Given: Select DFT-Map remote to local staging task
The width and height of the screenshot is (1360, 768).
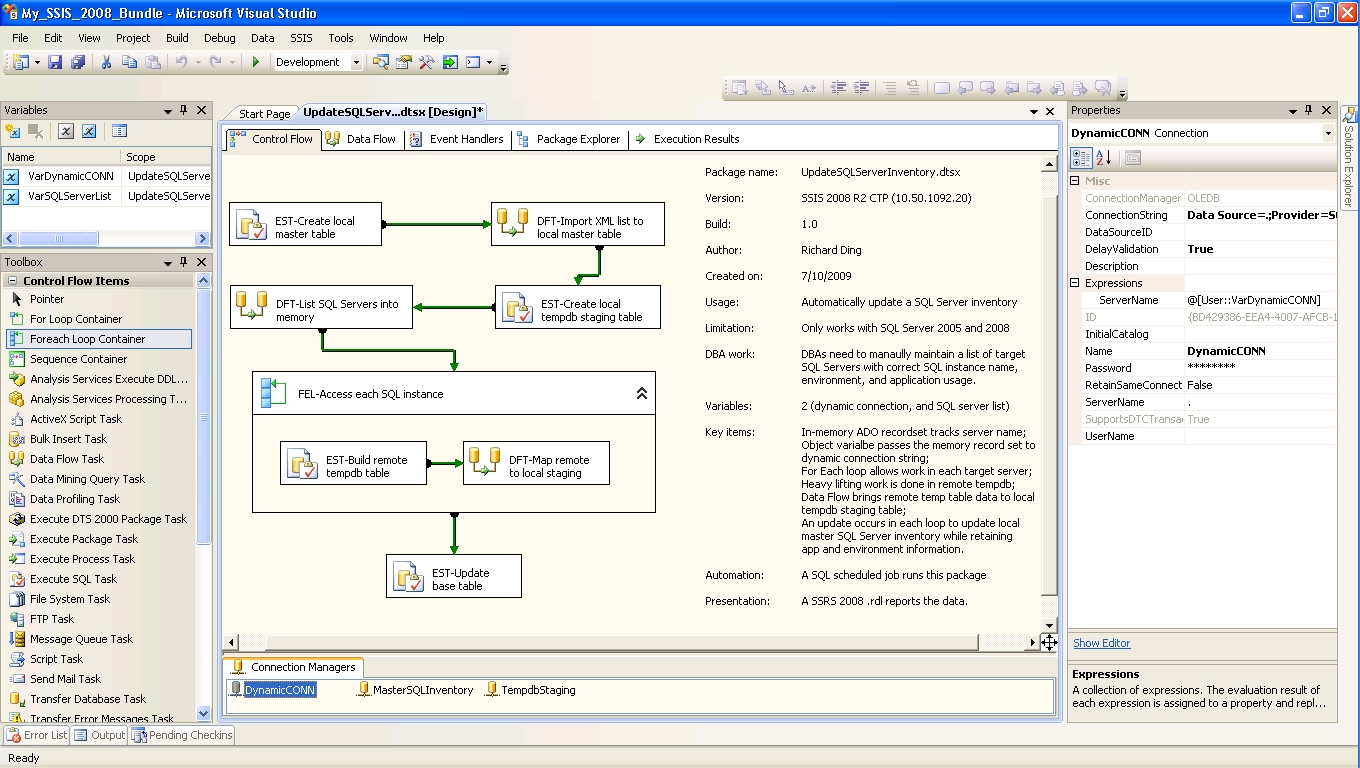Looking at the screenshot, I should (536, 464).
